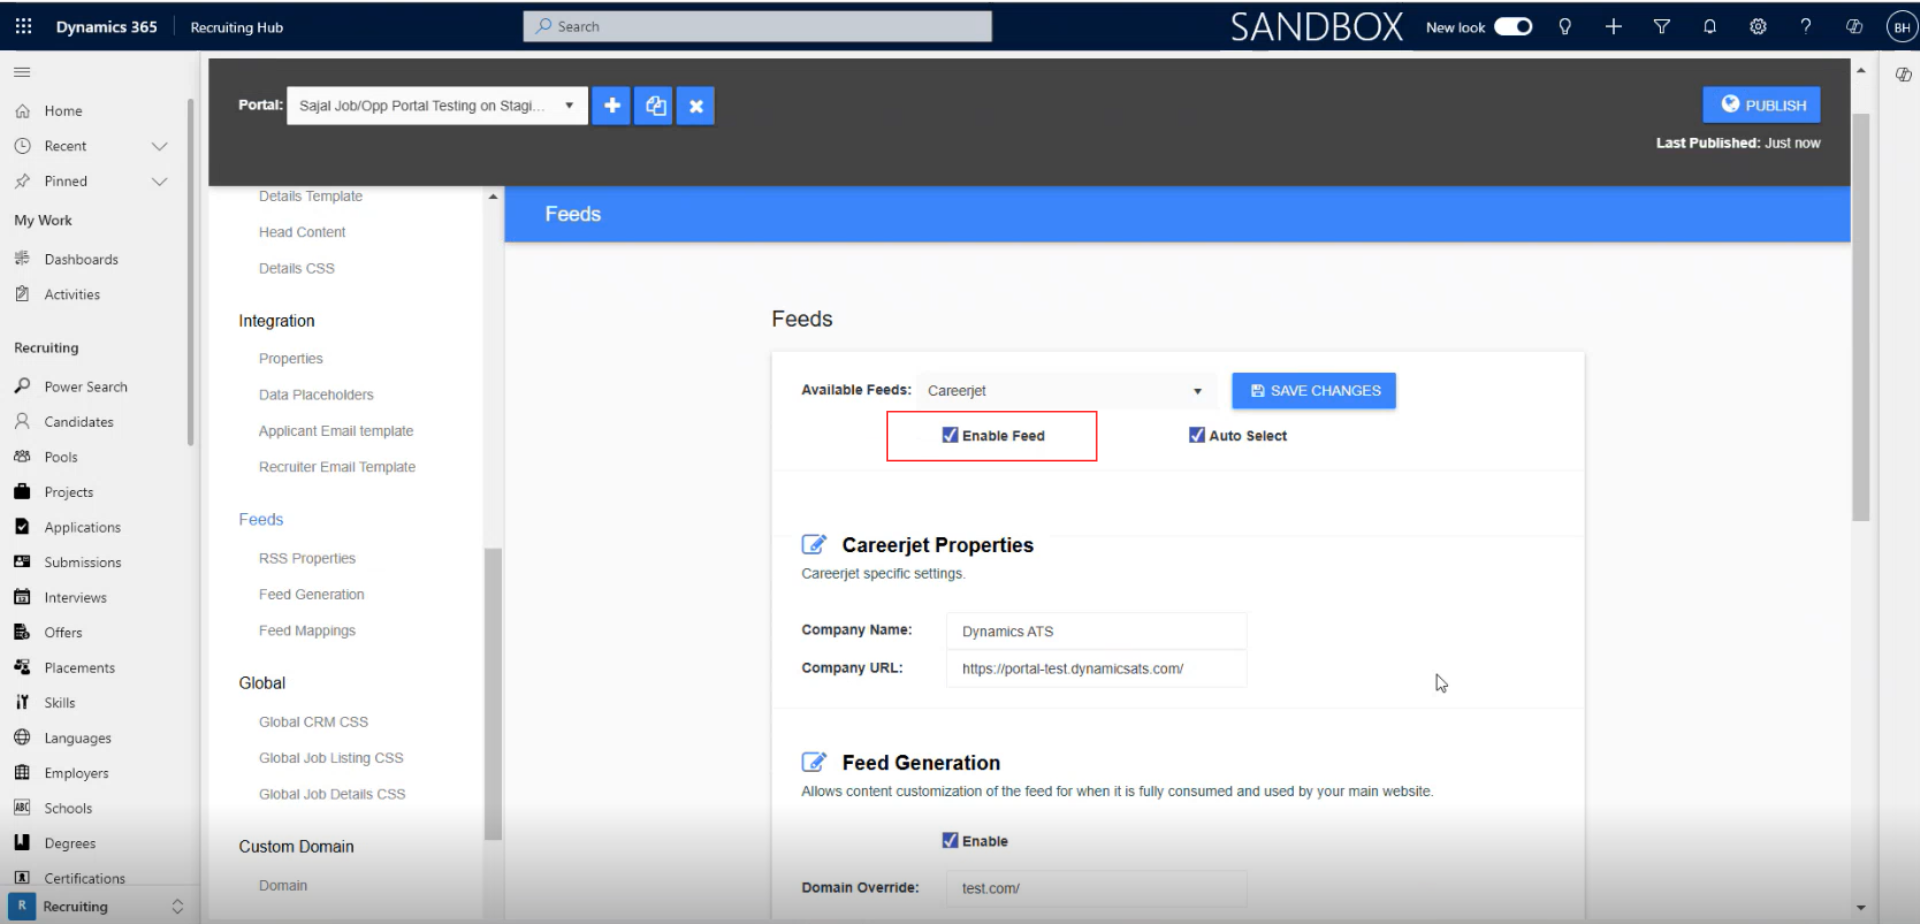Click the SAVE CHANGES button
The width and height of the screenshot is (1920, 924).
point(1314,390)
